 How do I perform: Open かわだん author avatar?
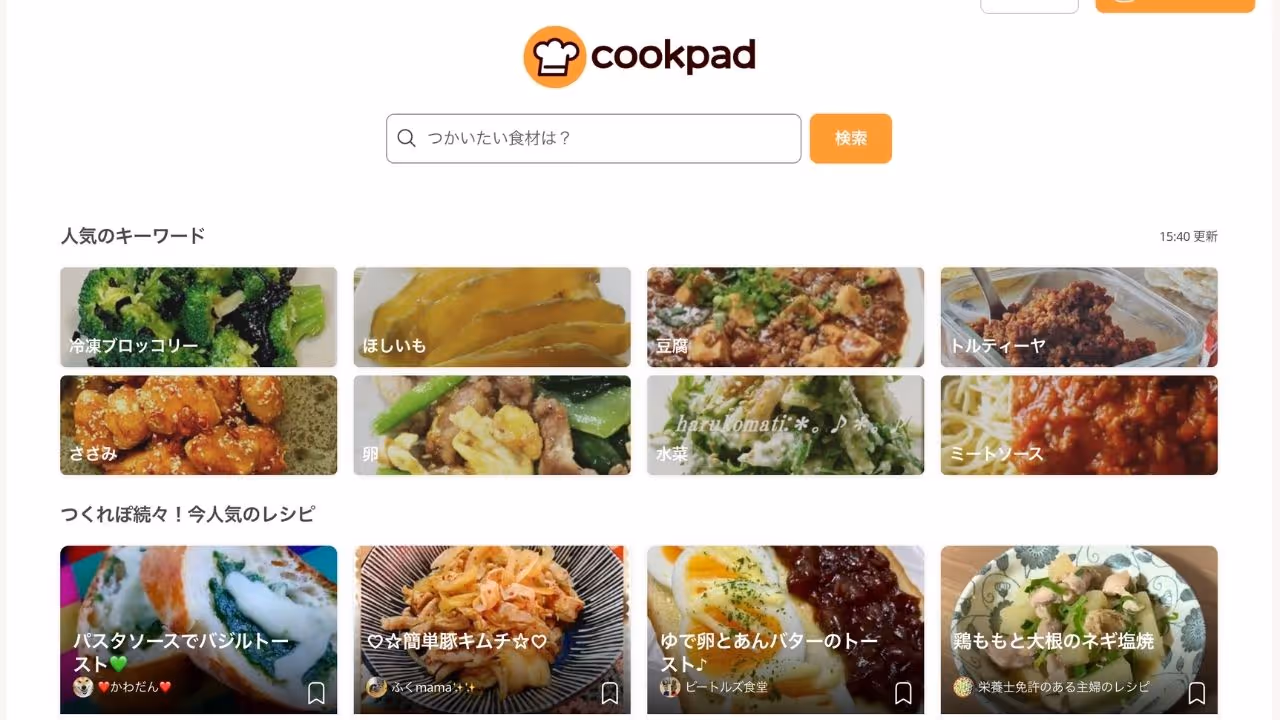pyautogui.click(x=83, y=687)
